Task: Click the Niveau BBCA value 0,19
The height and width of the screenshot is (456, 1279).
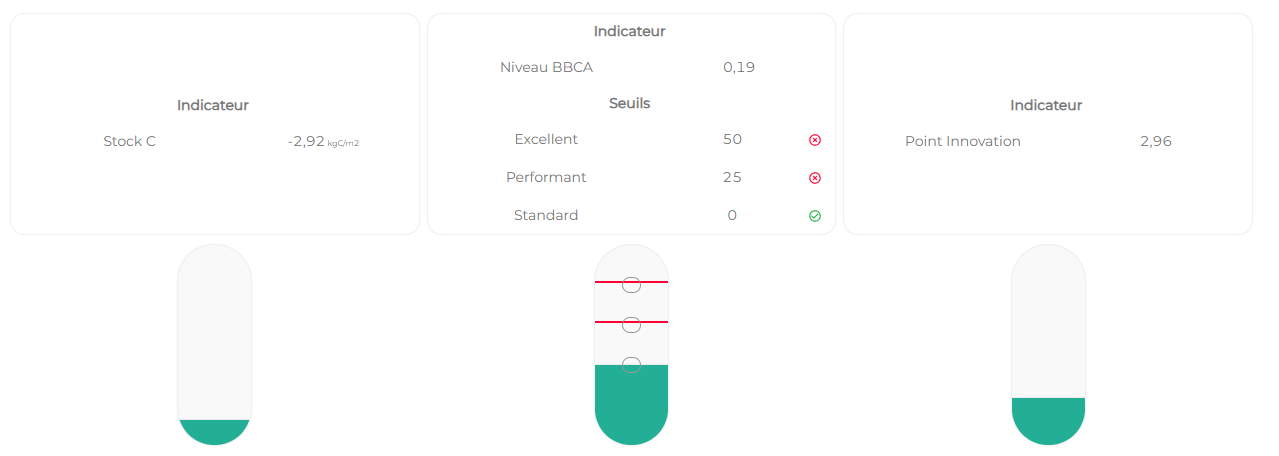Action: [x=739, y=68]
